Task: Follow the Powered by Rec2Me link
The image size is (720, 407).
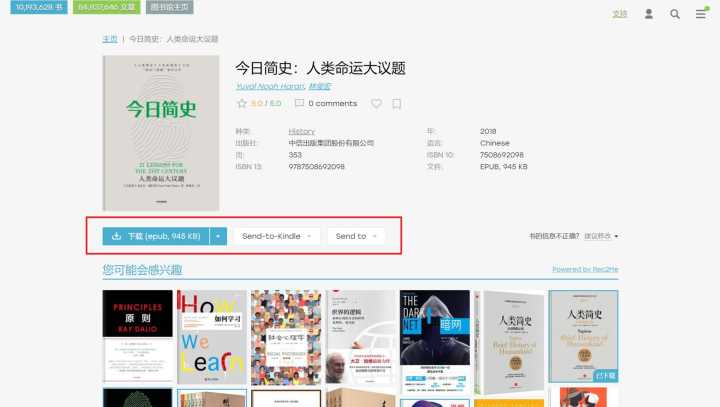Action: coord(585,269)
